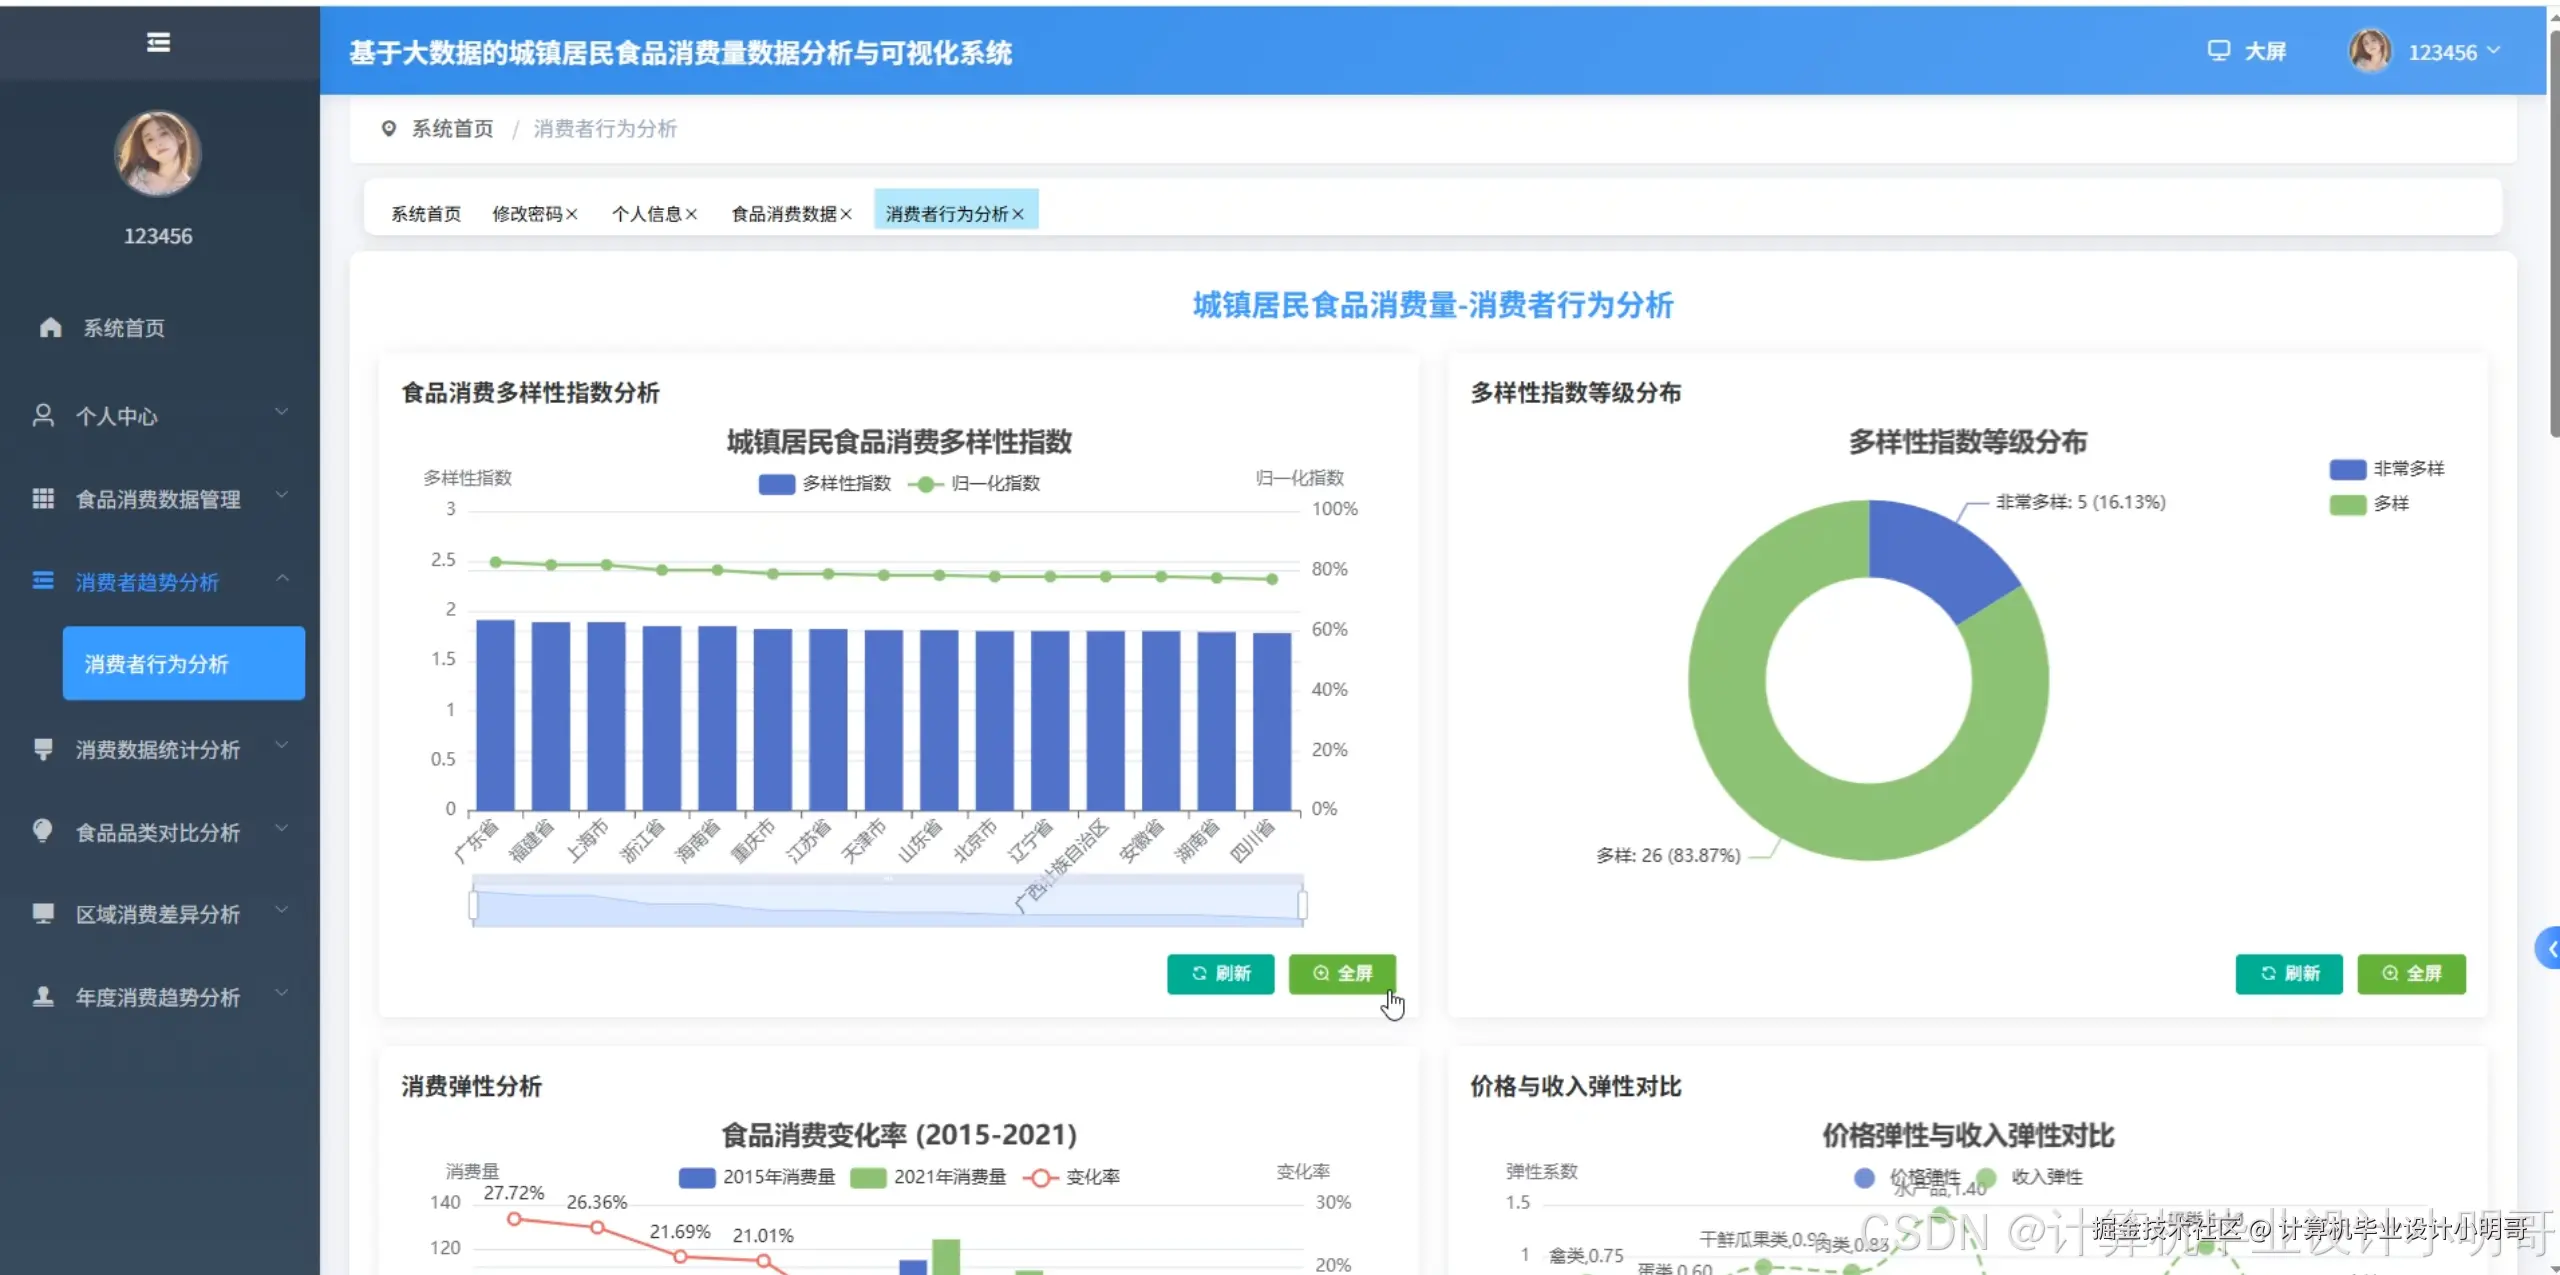Image resolution: width=2560 pixels, height=1275 pixels.
Task: Click the 大屏 monitor icon in header
Action: click(x=2218, y=51)
